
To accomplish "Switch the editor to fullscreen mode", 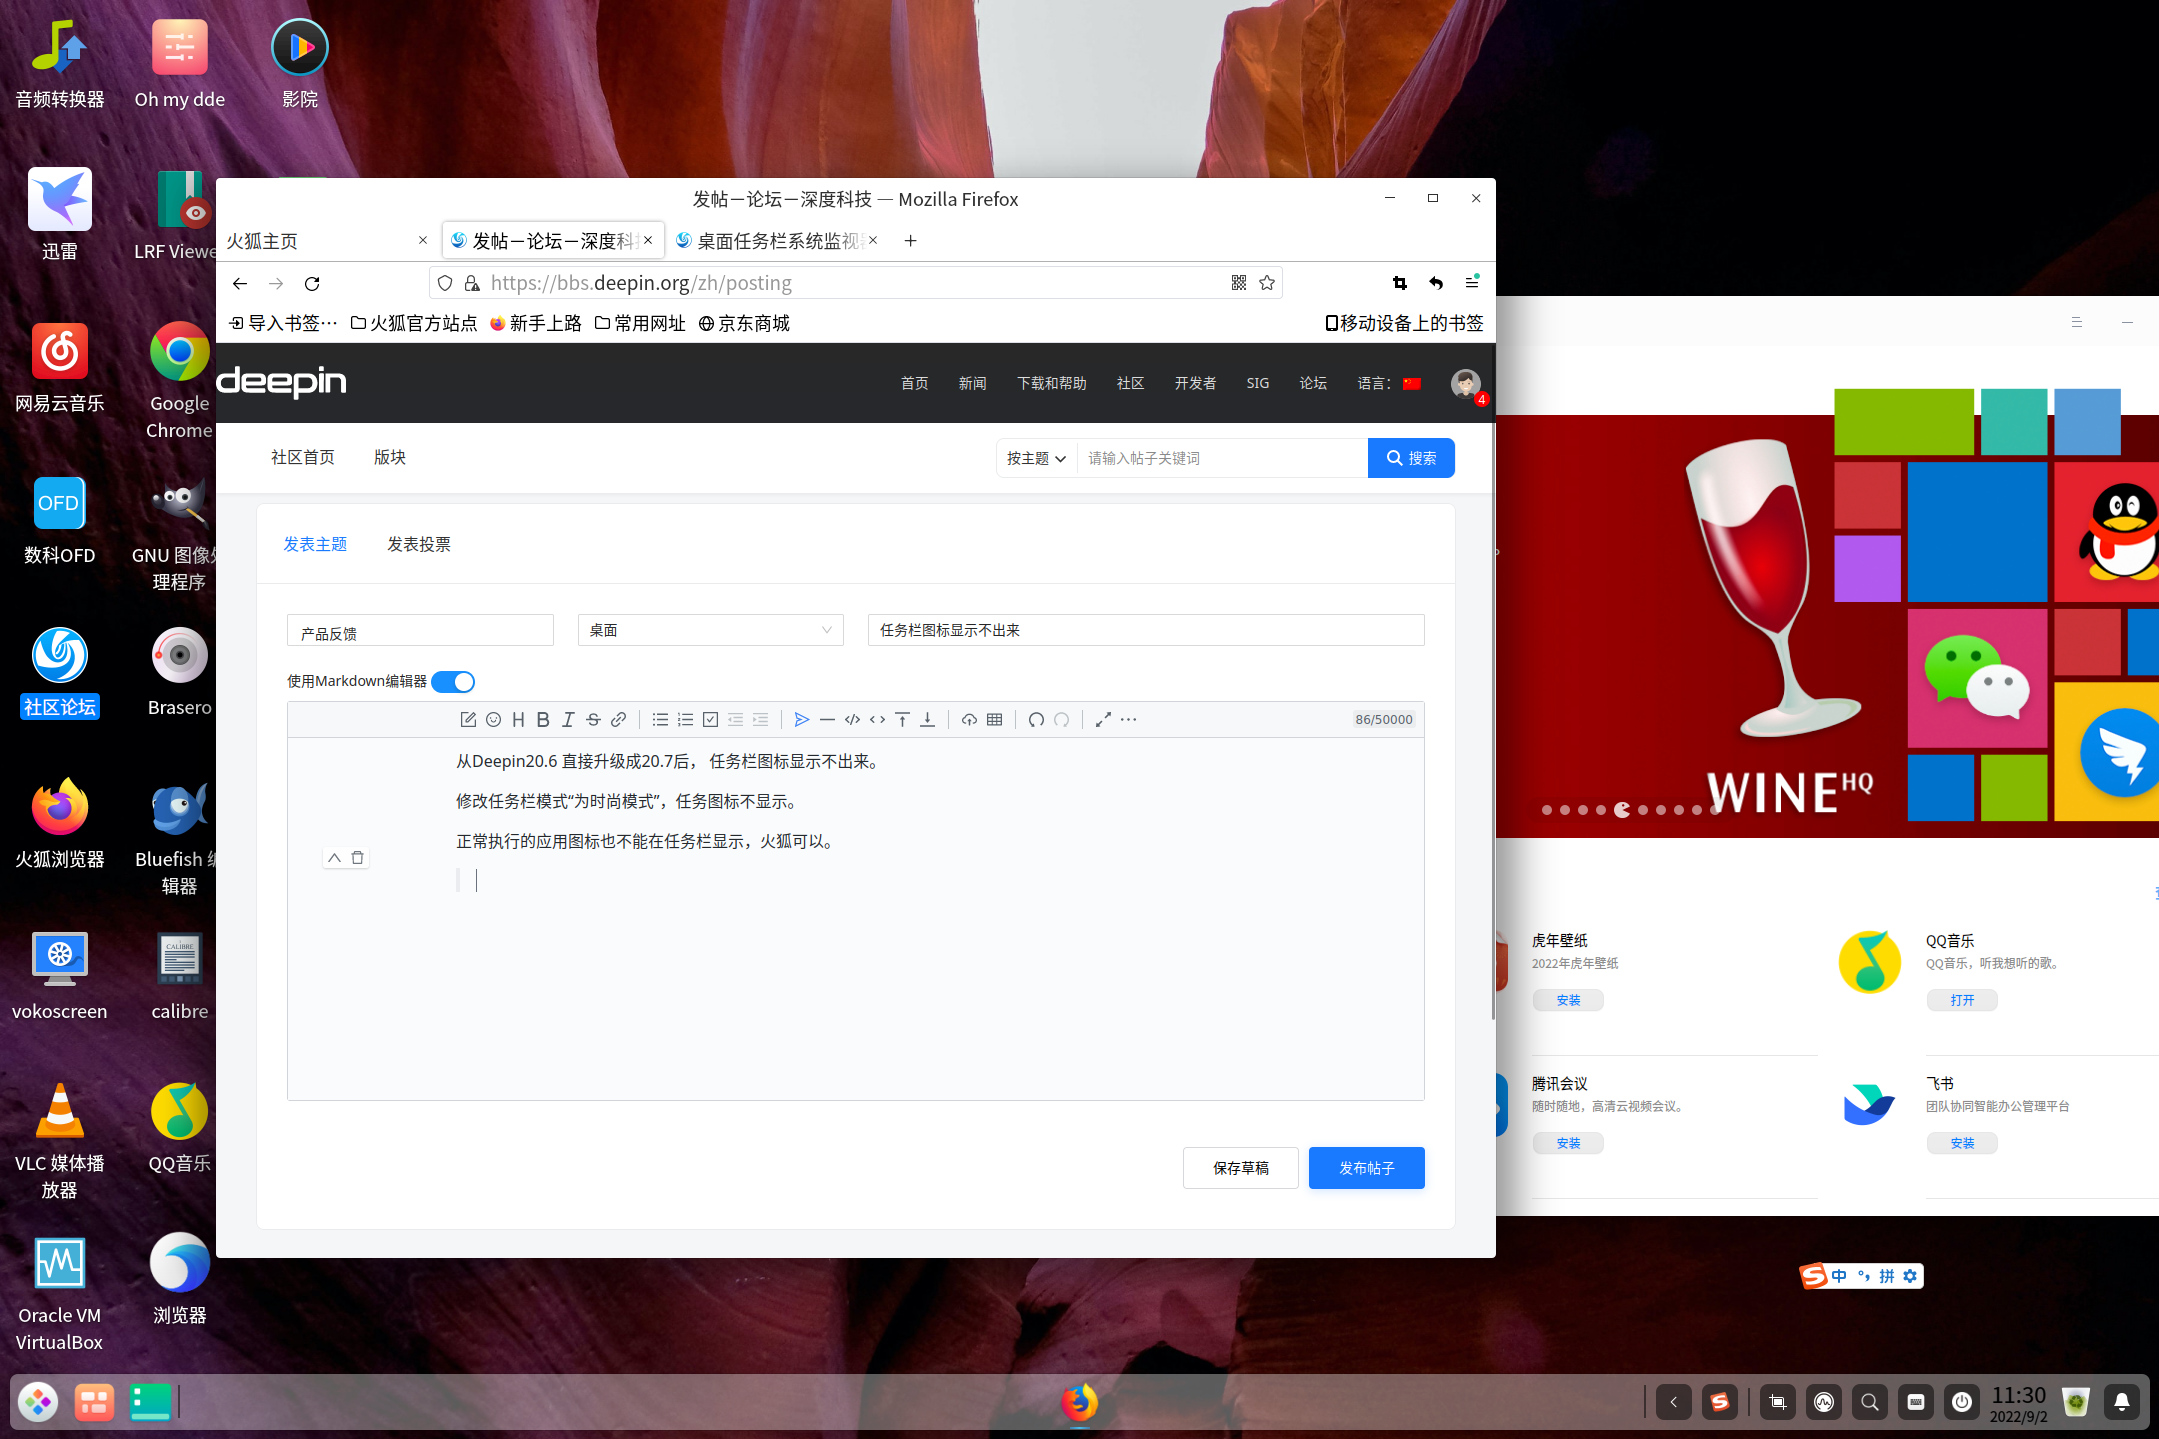I will click(x=1104, y=719).
